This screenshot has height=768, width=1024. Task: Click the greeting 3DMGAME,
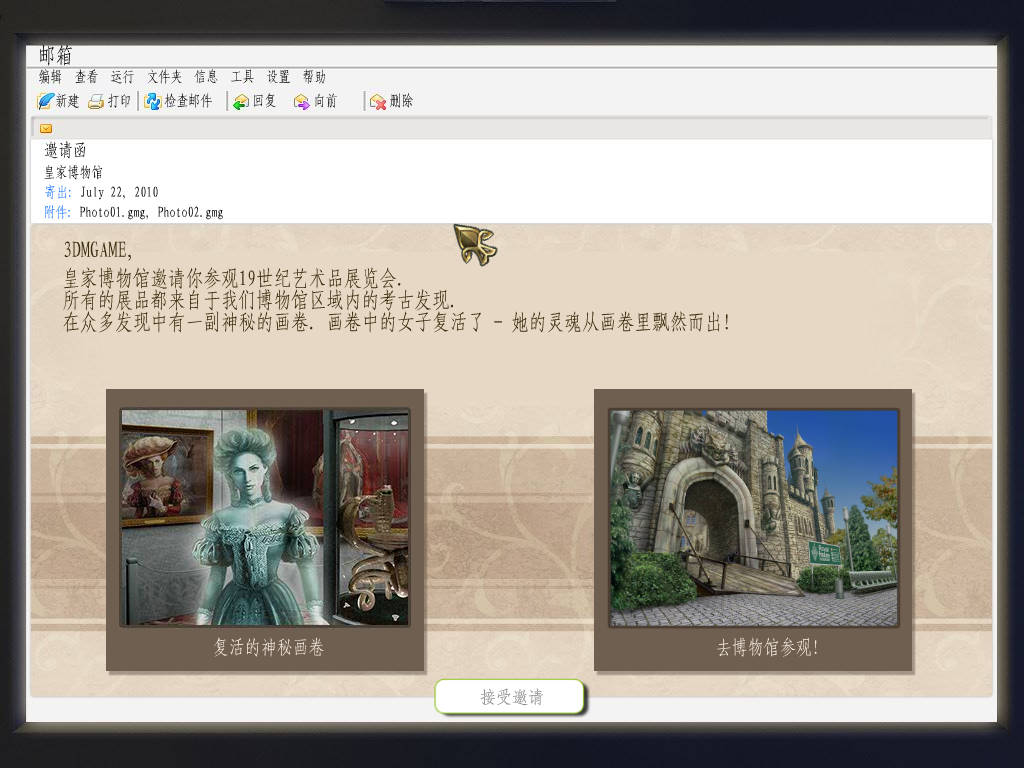(98, 250)
